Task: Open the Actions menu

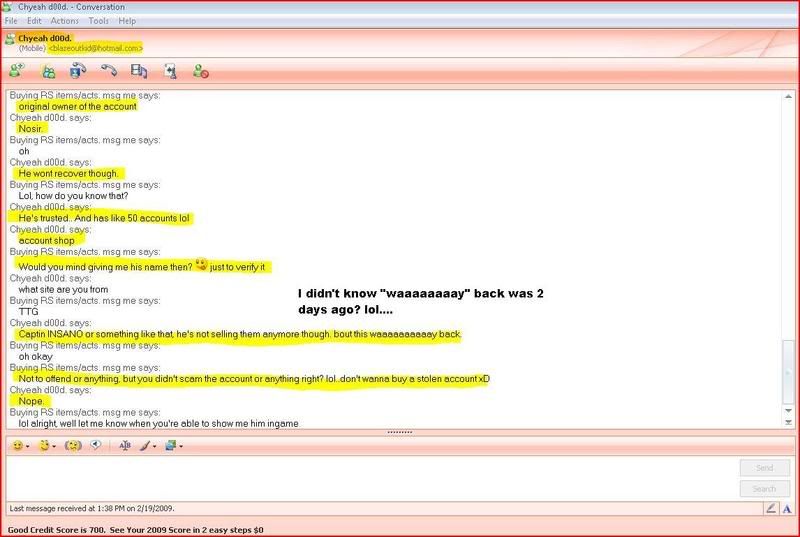Action: click(x=64, y=21)
